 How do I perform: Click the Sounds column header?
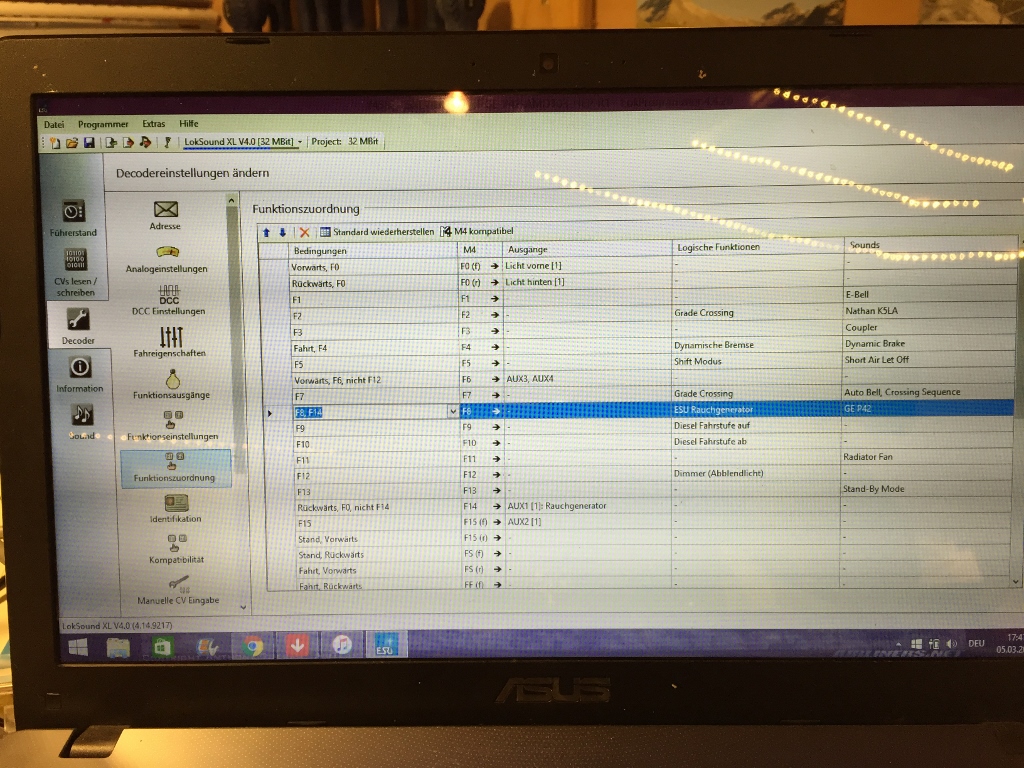click(x=929, y=245)
